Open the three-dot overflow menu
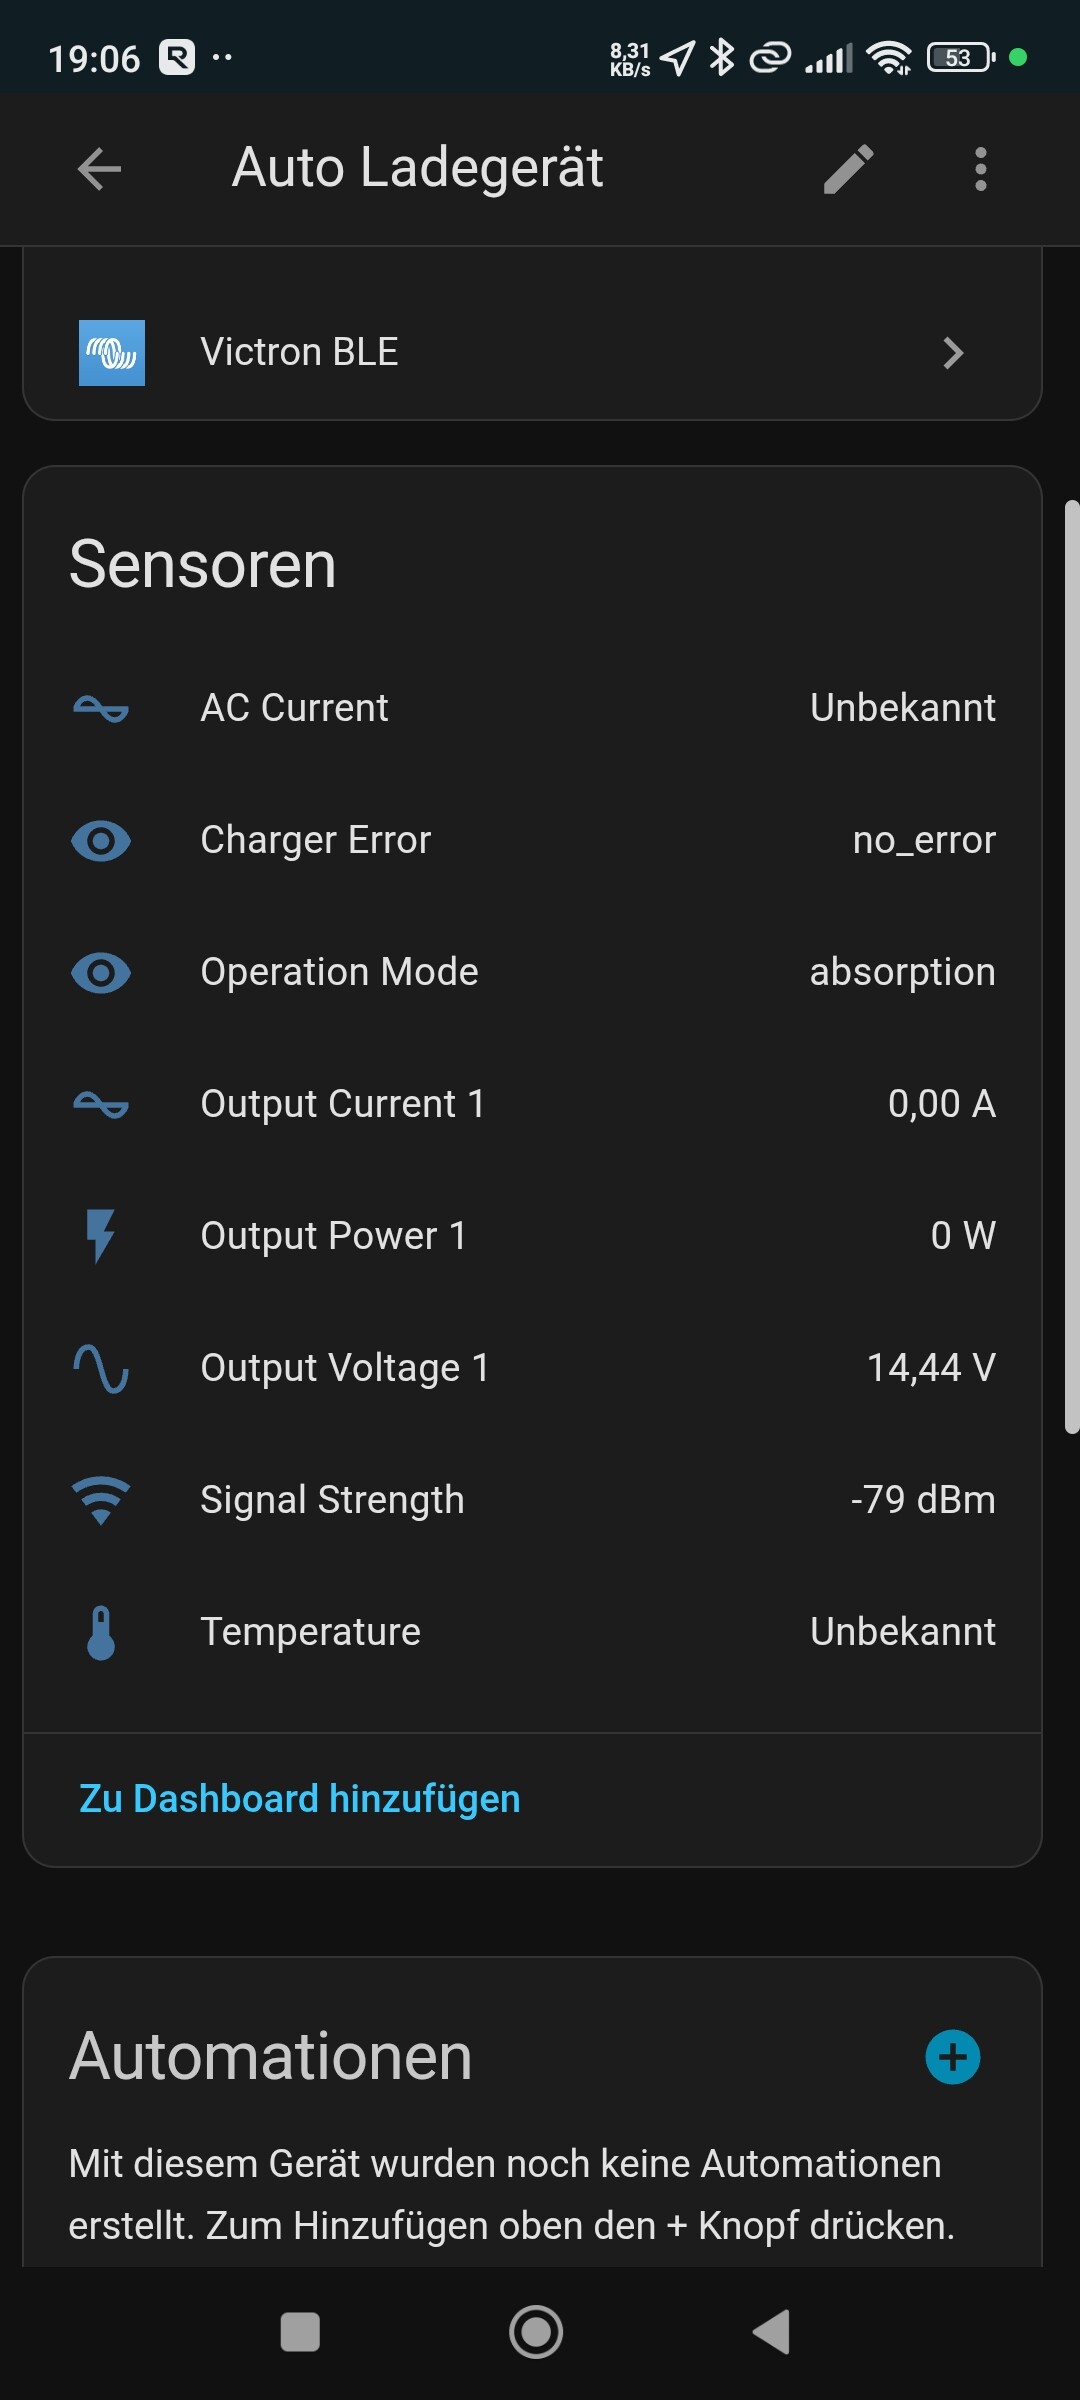 click(980, 168)
